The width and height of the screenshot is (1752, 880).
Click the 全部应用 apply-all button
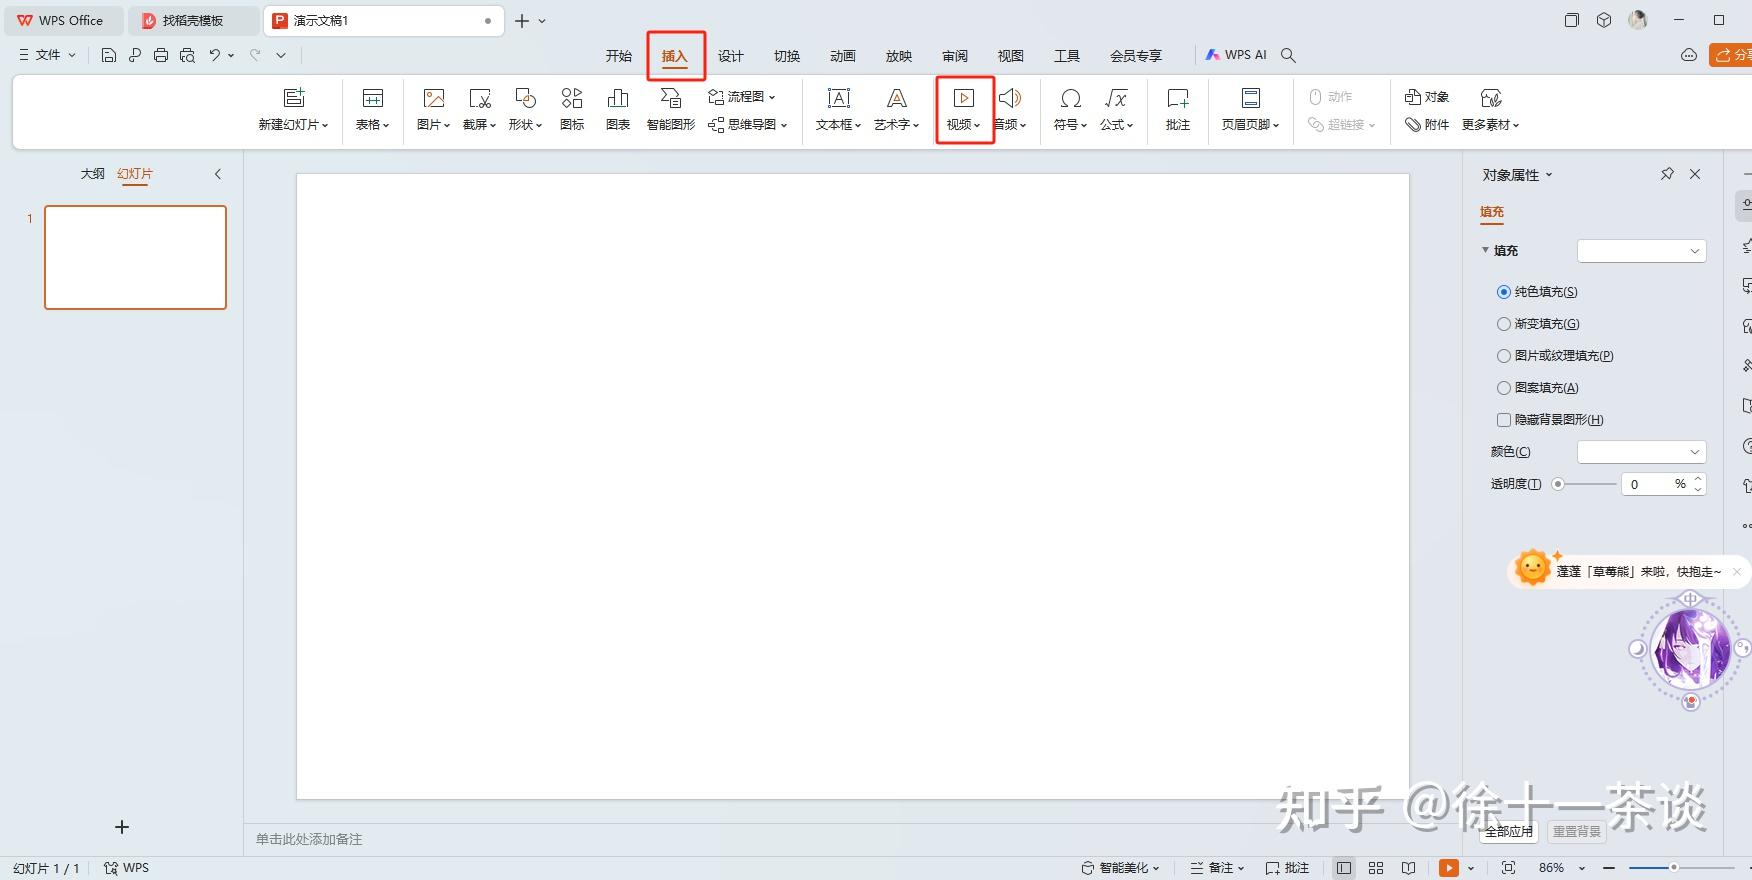point(1509,831)
